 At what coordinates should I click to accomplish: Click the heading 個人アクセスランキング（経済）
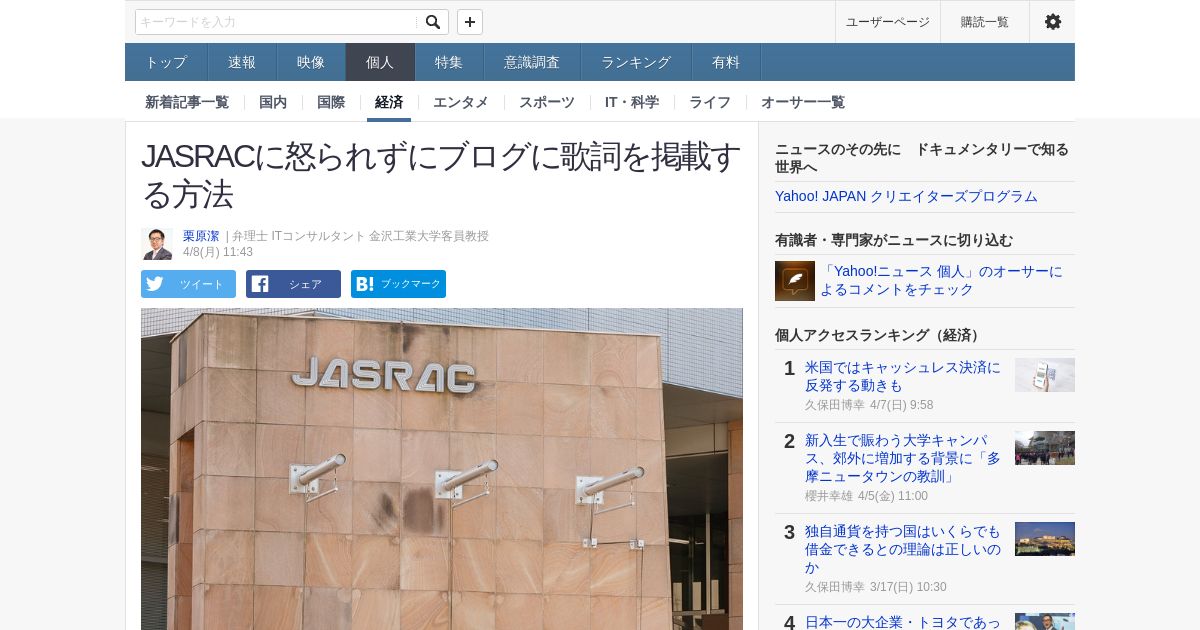(x=879, y=335)
